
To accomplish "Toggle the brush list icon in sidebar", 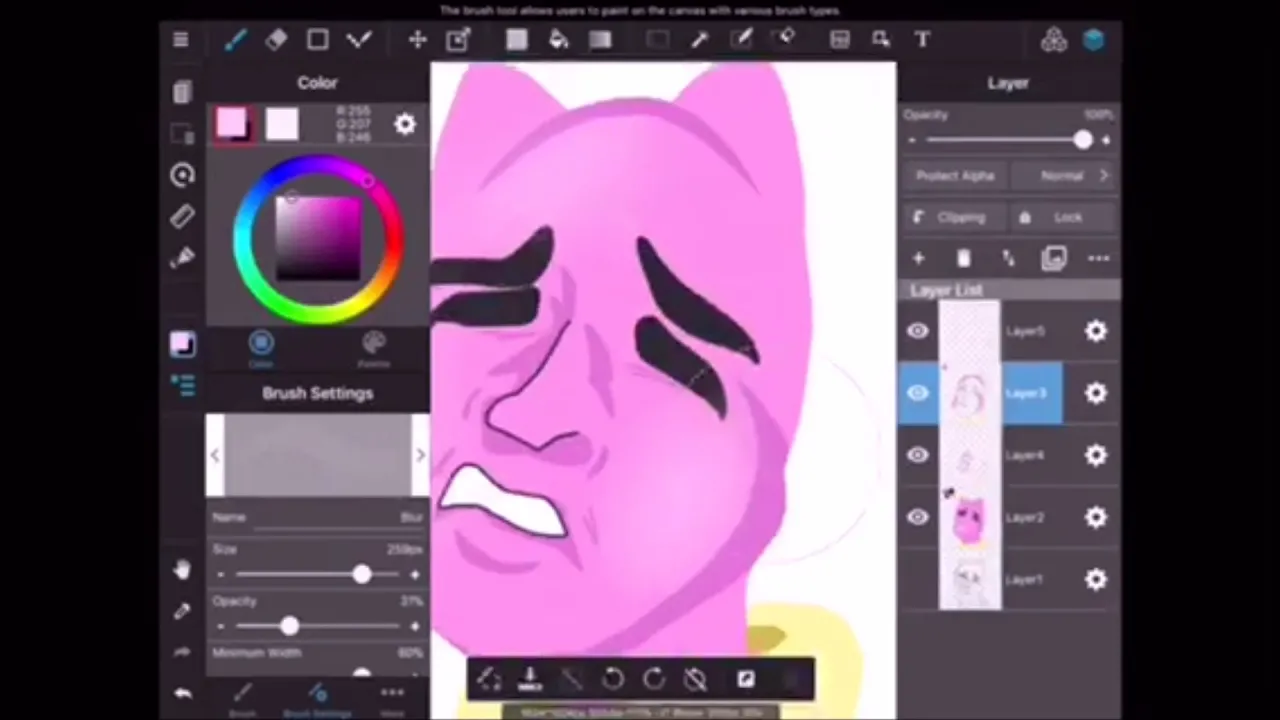I will (x=182, y=384).
